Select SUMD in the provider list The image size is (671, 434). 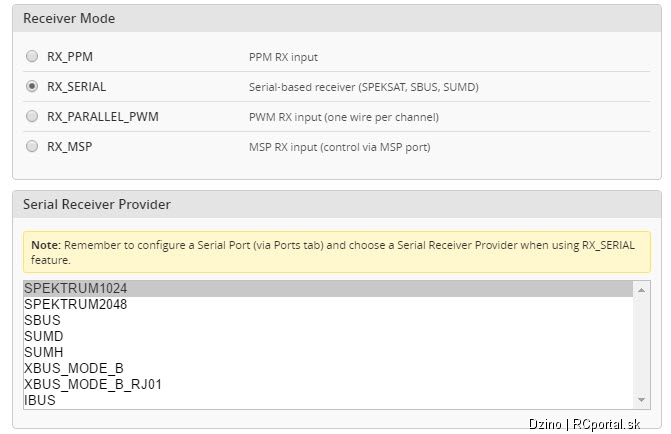point(328,336)
